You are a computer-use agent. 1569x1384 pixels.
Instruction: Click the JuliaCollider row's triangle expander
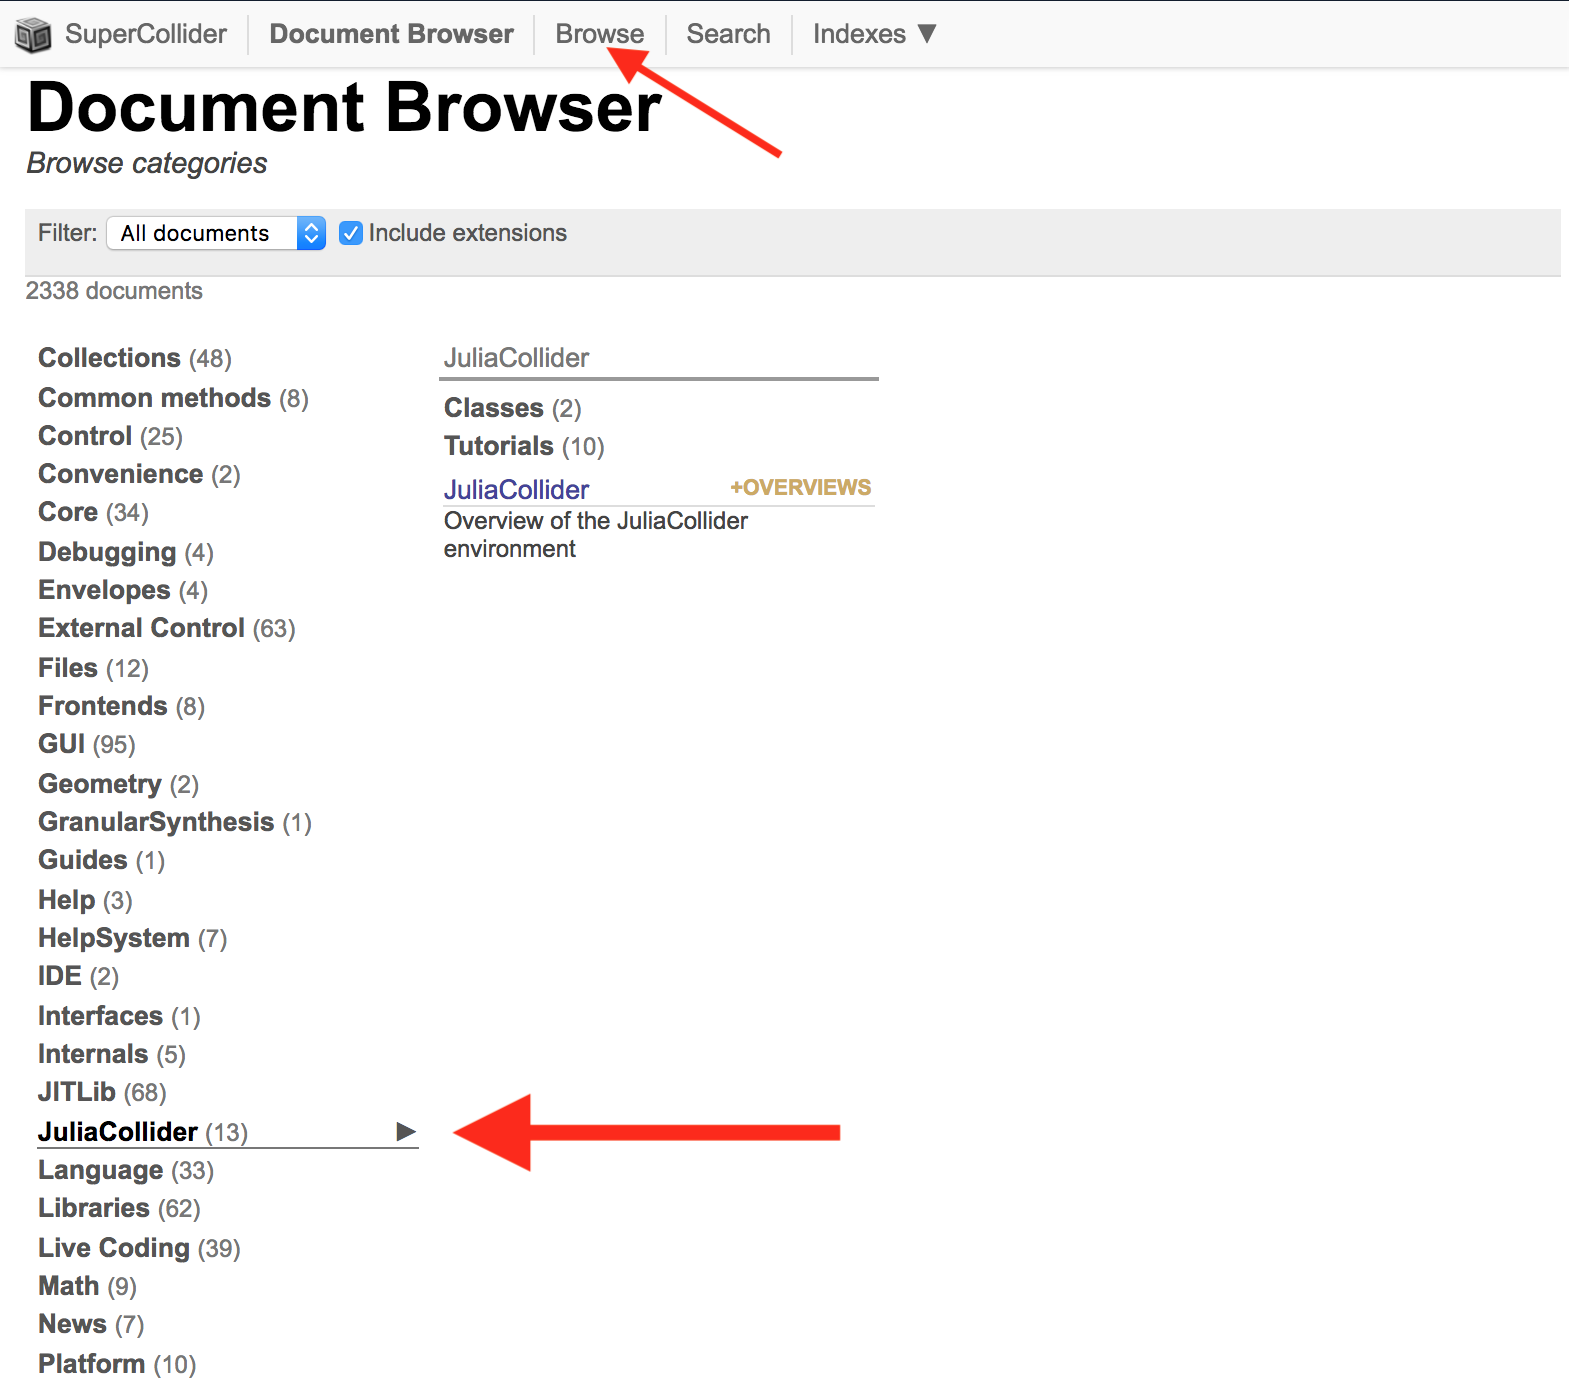pos(406,1132)
